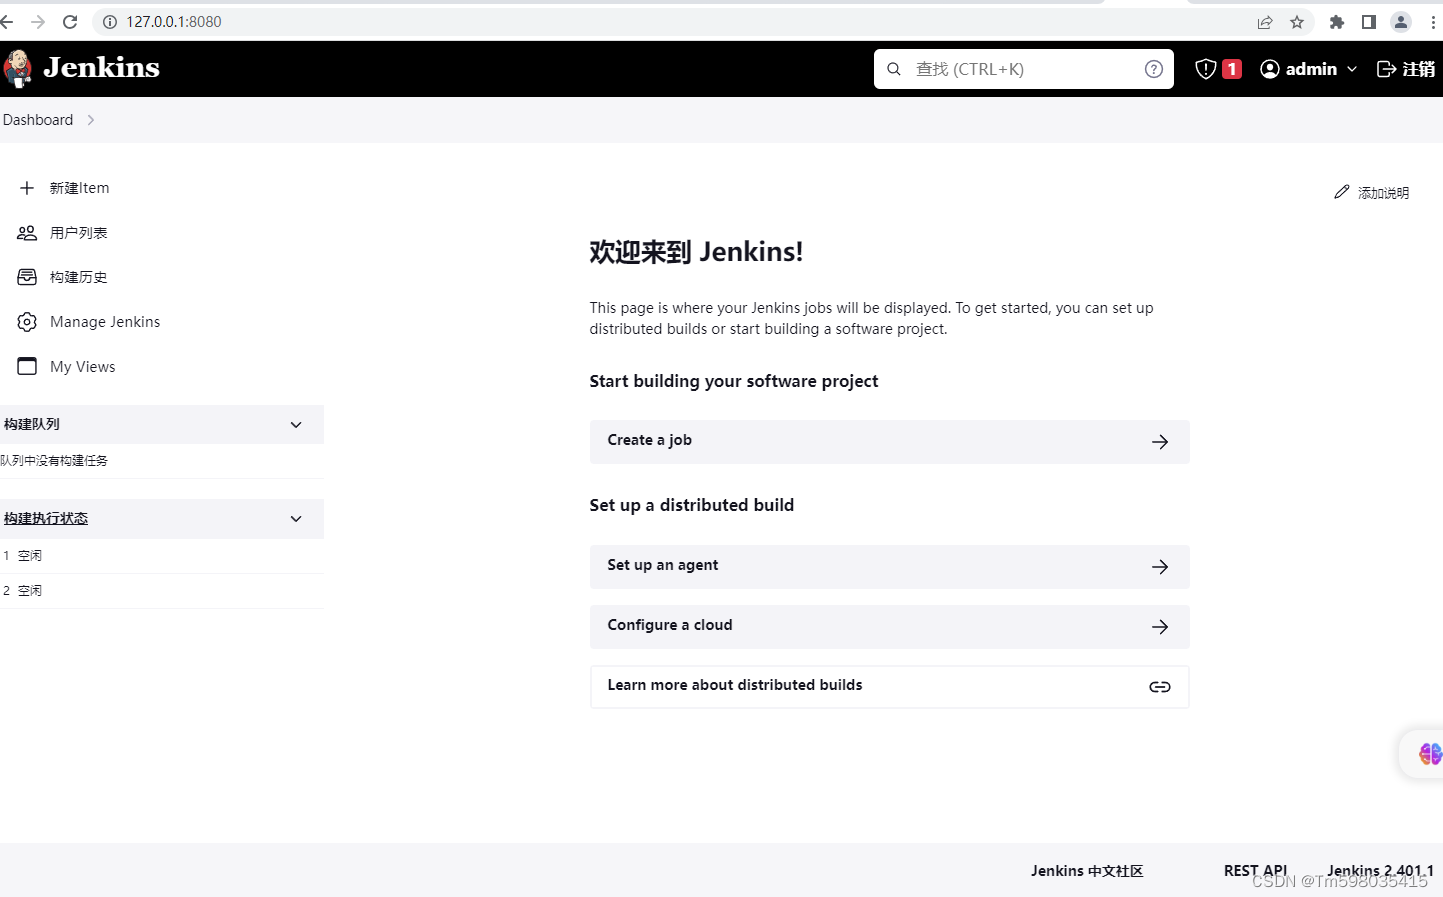Focus the 查找 search input field
1443x897 pixels.
click(1024, 69)
